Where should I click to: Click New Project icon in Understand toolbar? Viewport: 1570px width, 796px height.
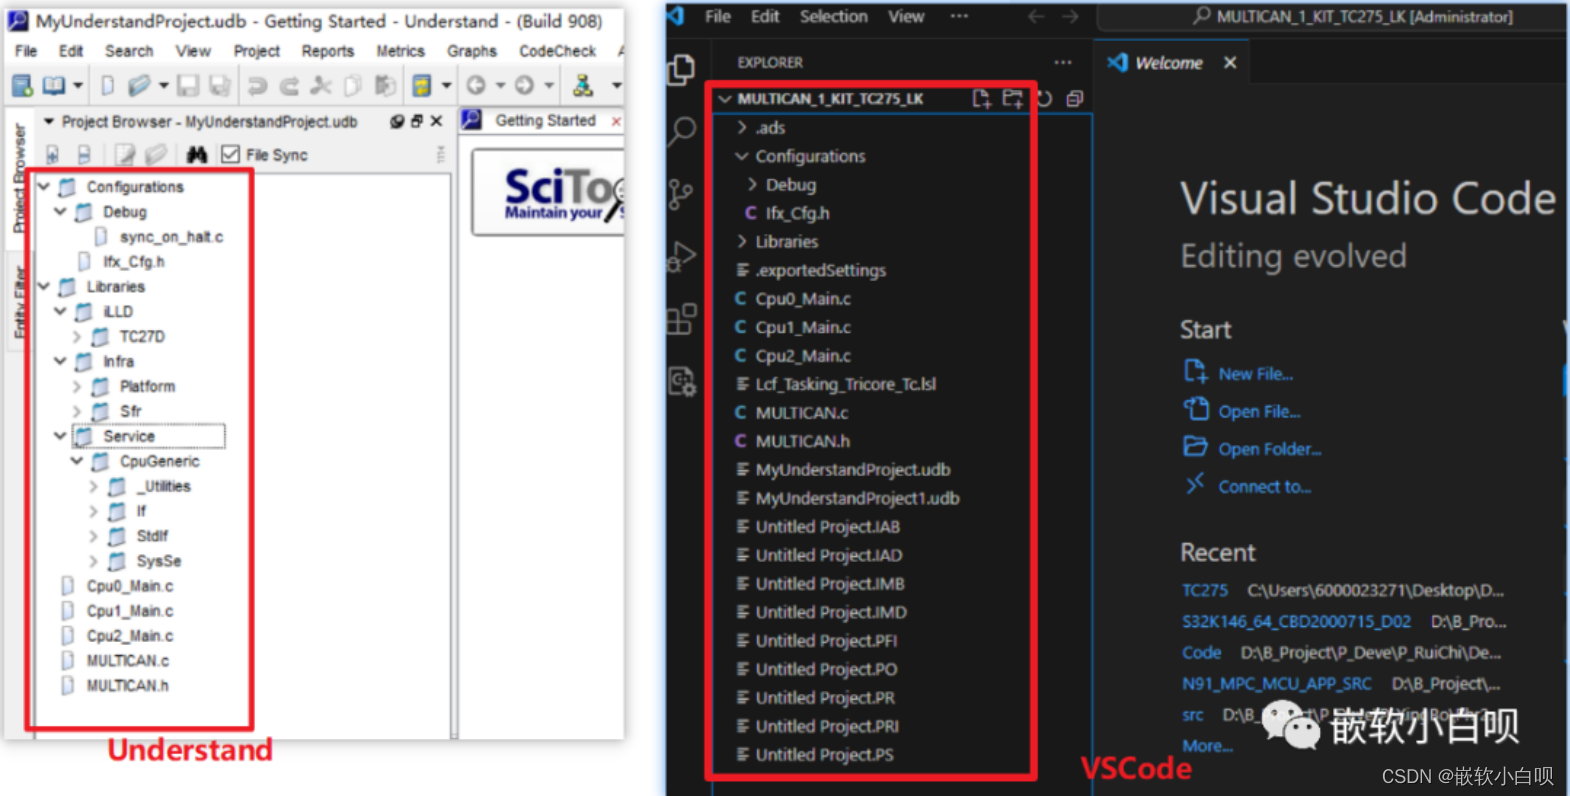pyautogui.click(x=22, y=86)
